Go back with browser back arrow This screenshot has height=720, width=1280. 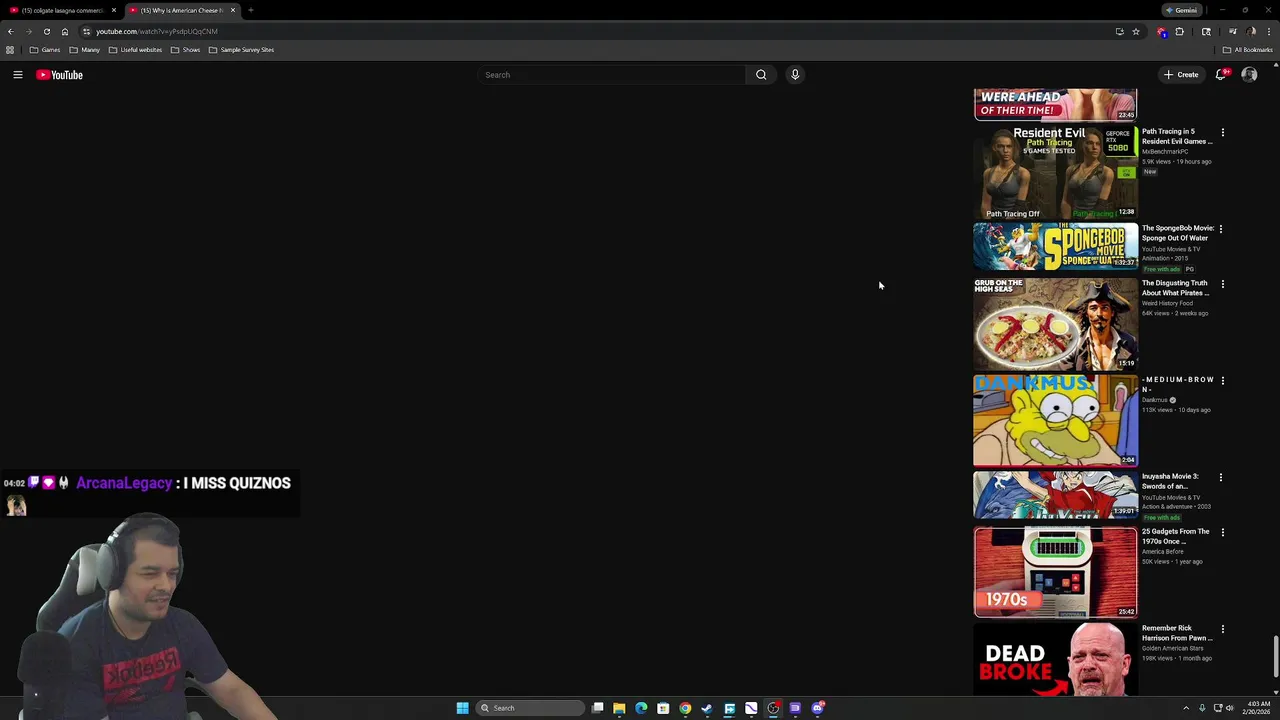11,31
